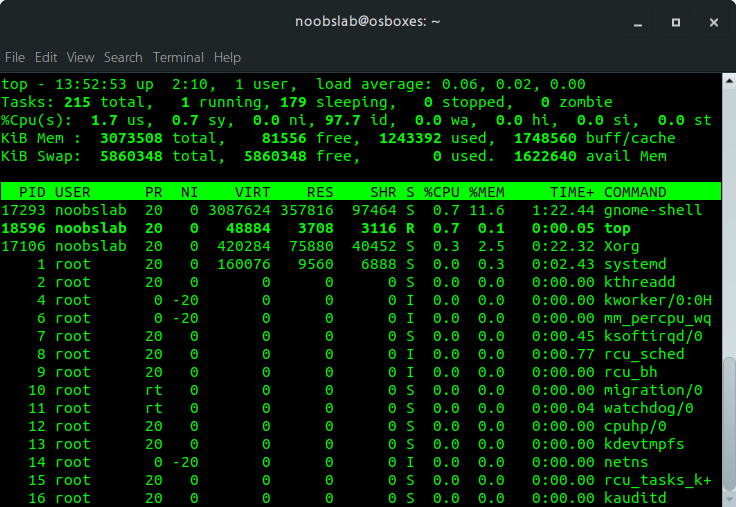Image resolution: width=736 pixels, height=507 pixels.
Task: Click the 3073508 total memory value
Action: (131, 138)
